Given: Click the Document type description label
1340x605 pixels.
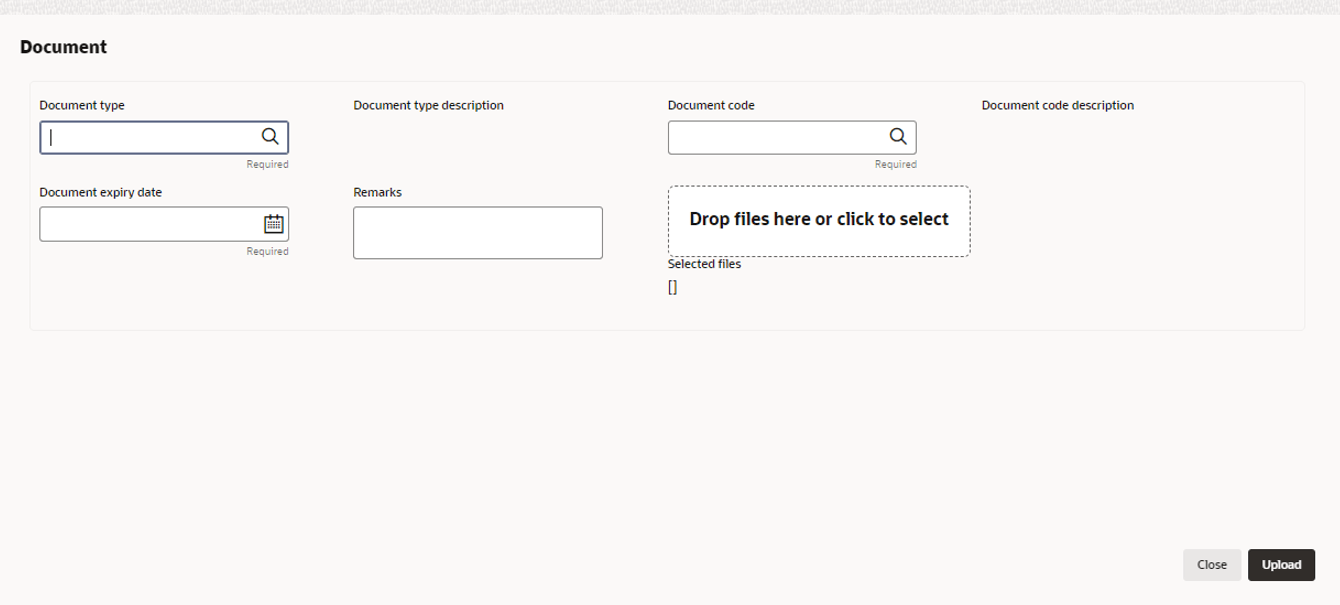Looking at the screenshot, I should coord(428,105).
